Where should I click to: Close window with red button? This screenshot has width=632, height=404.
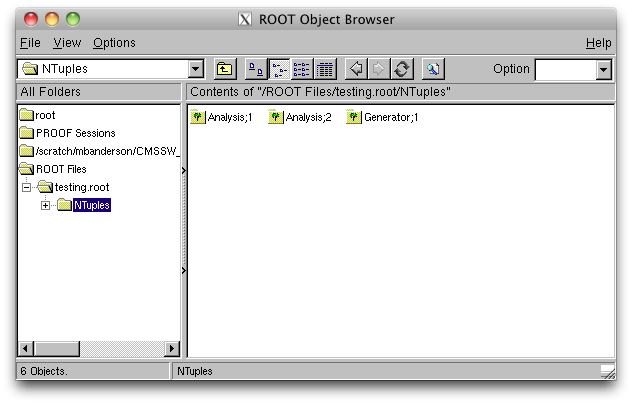click(x=31, y=19)
